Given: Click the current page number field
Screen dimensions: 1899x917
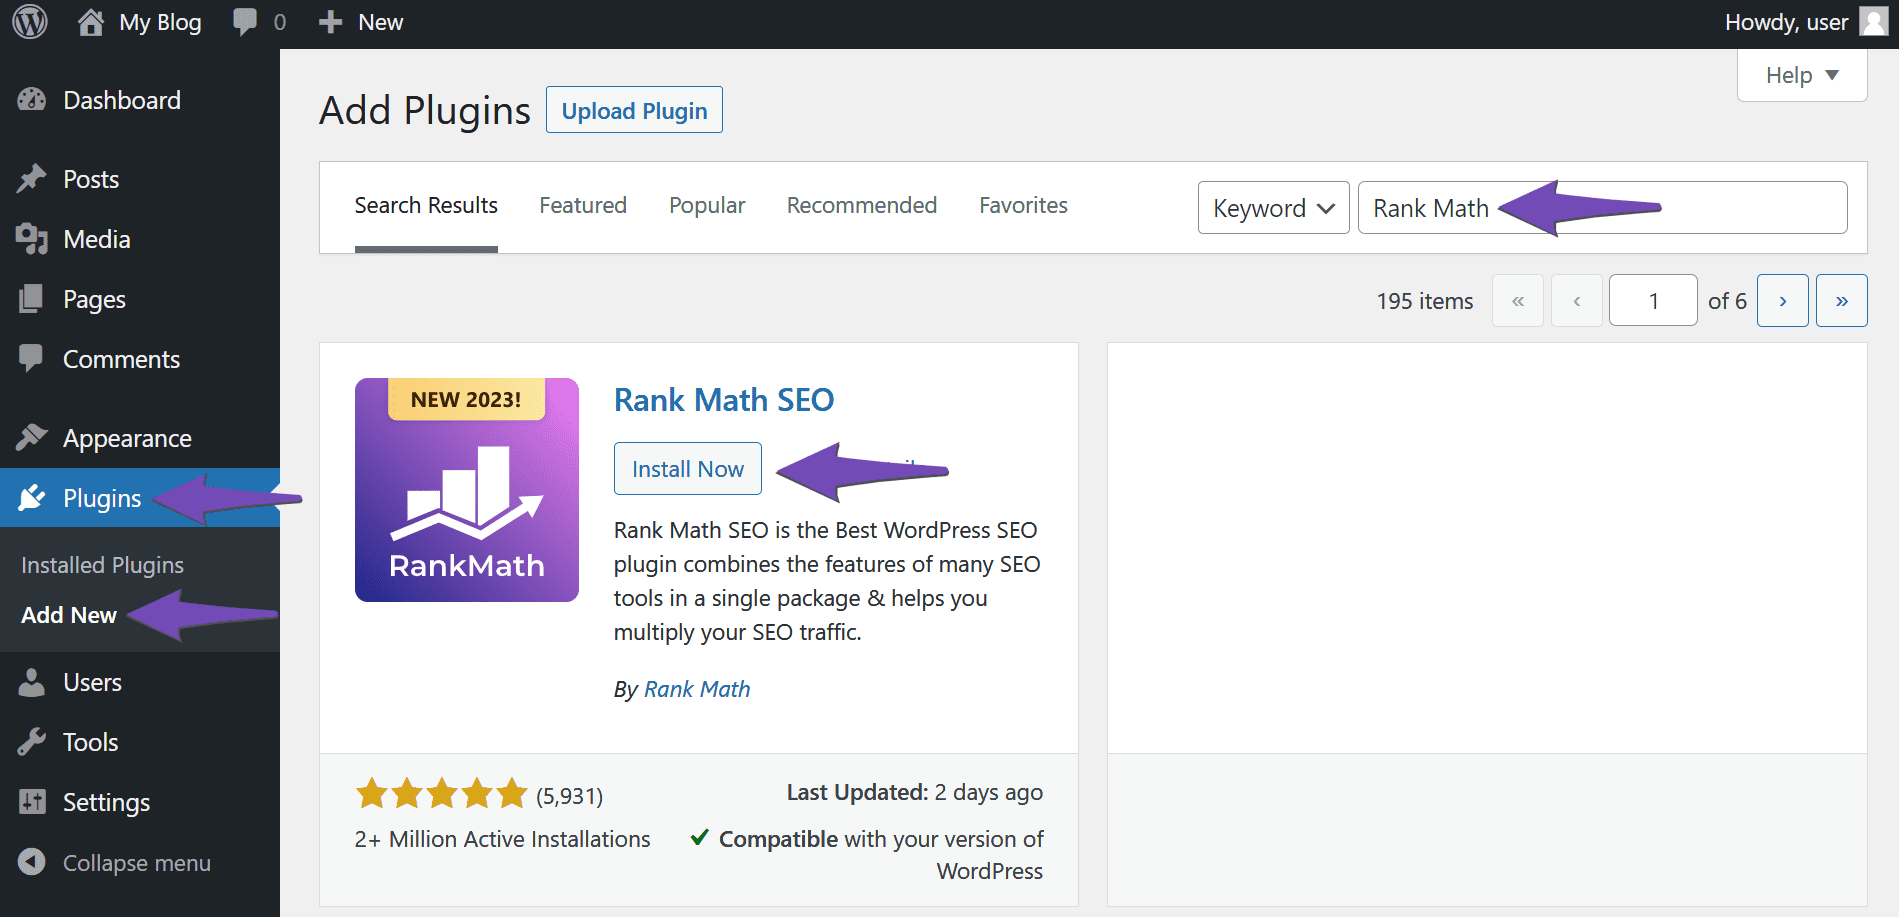Looking at the screenshot, I should click(1653, 300).
